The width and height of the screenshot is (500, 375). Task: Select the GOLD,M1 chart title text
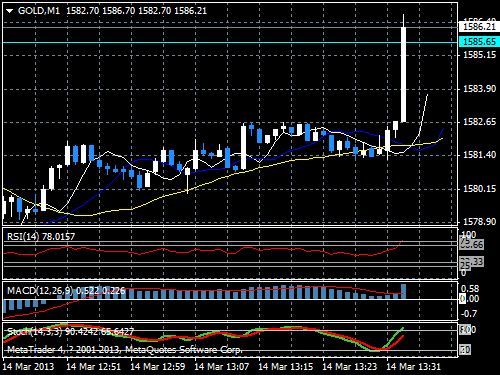tap(39, 11)
